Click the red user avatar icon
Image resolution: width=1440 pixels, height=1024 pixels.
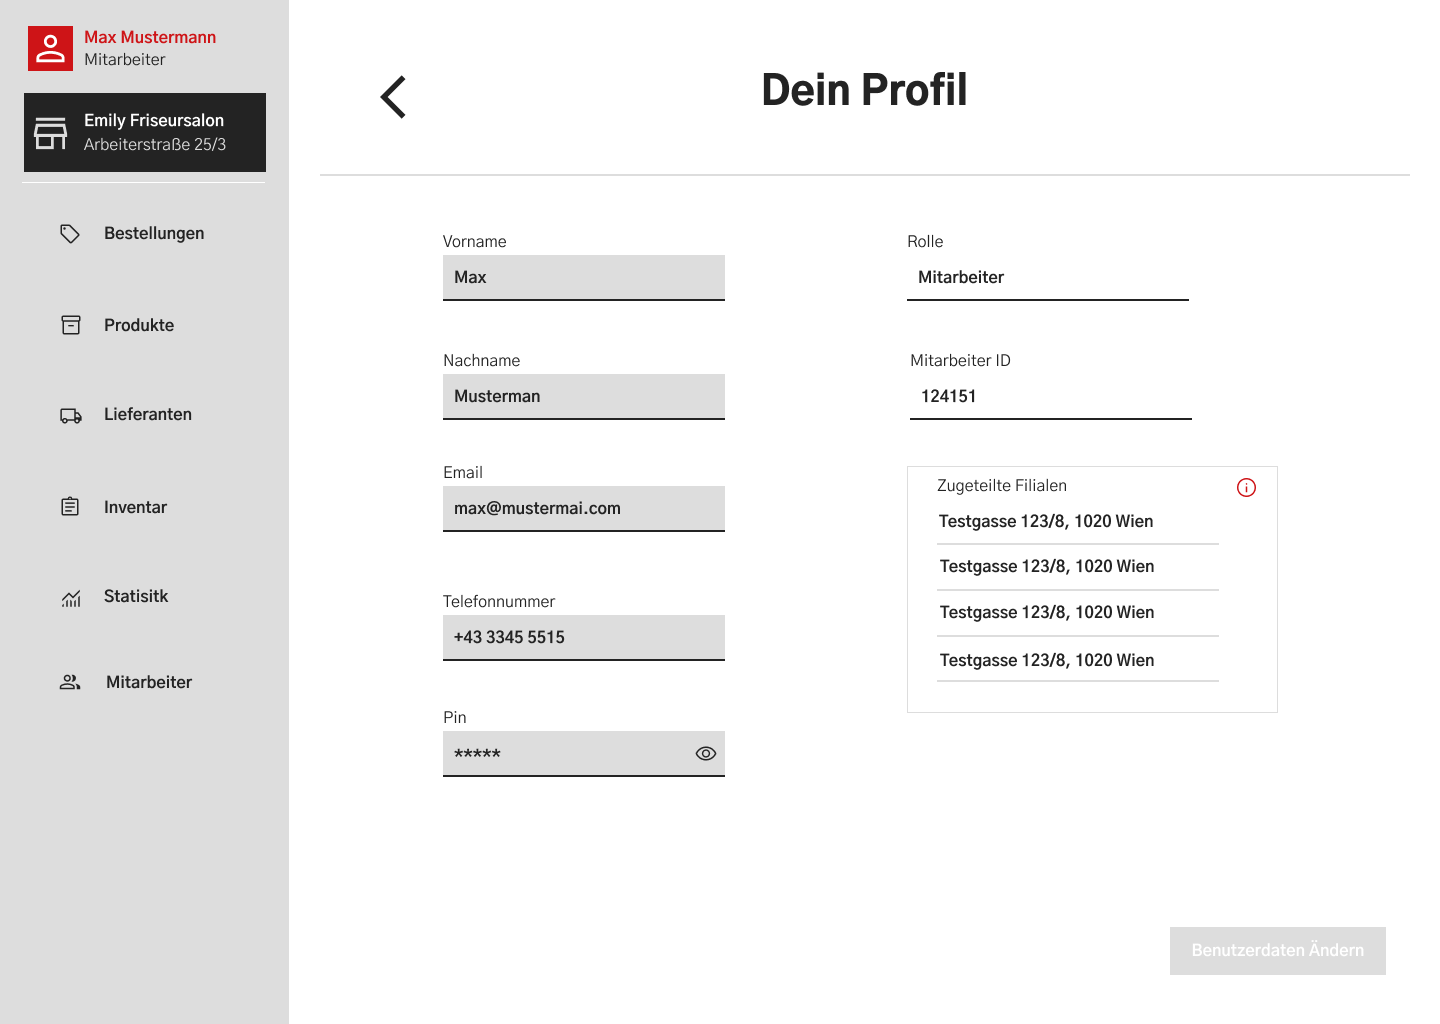50,48
